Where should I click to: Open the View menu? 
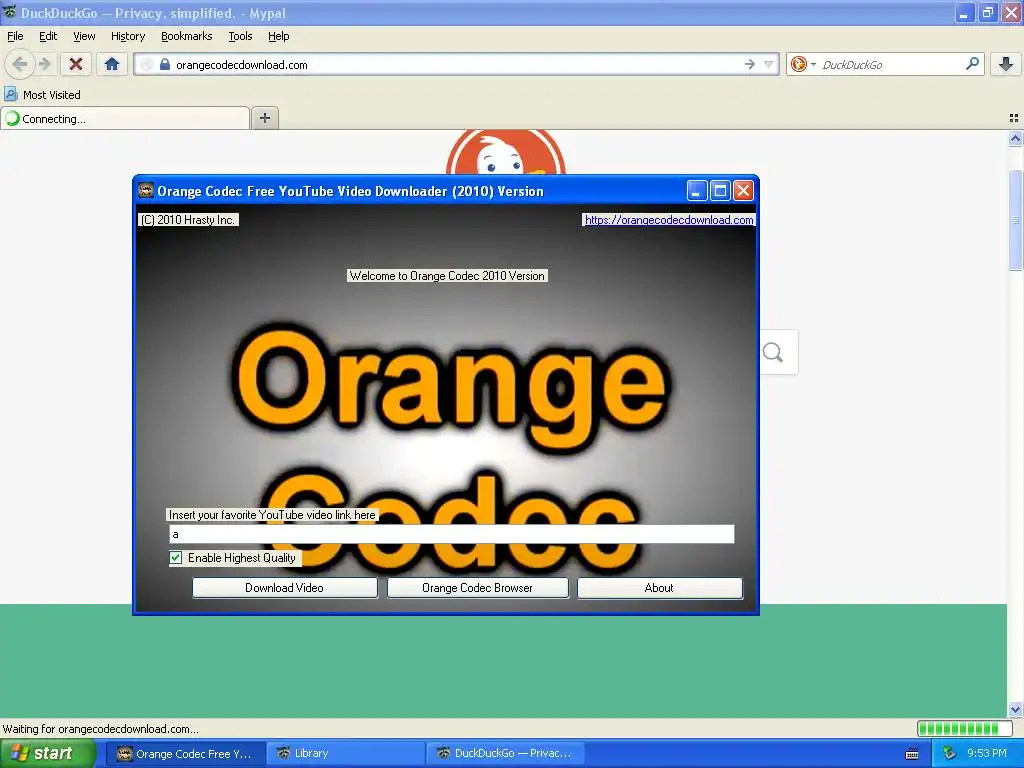(84, 36)
